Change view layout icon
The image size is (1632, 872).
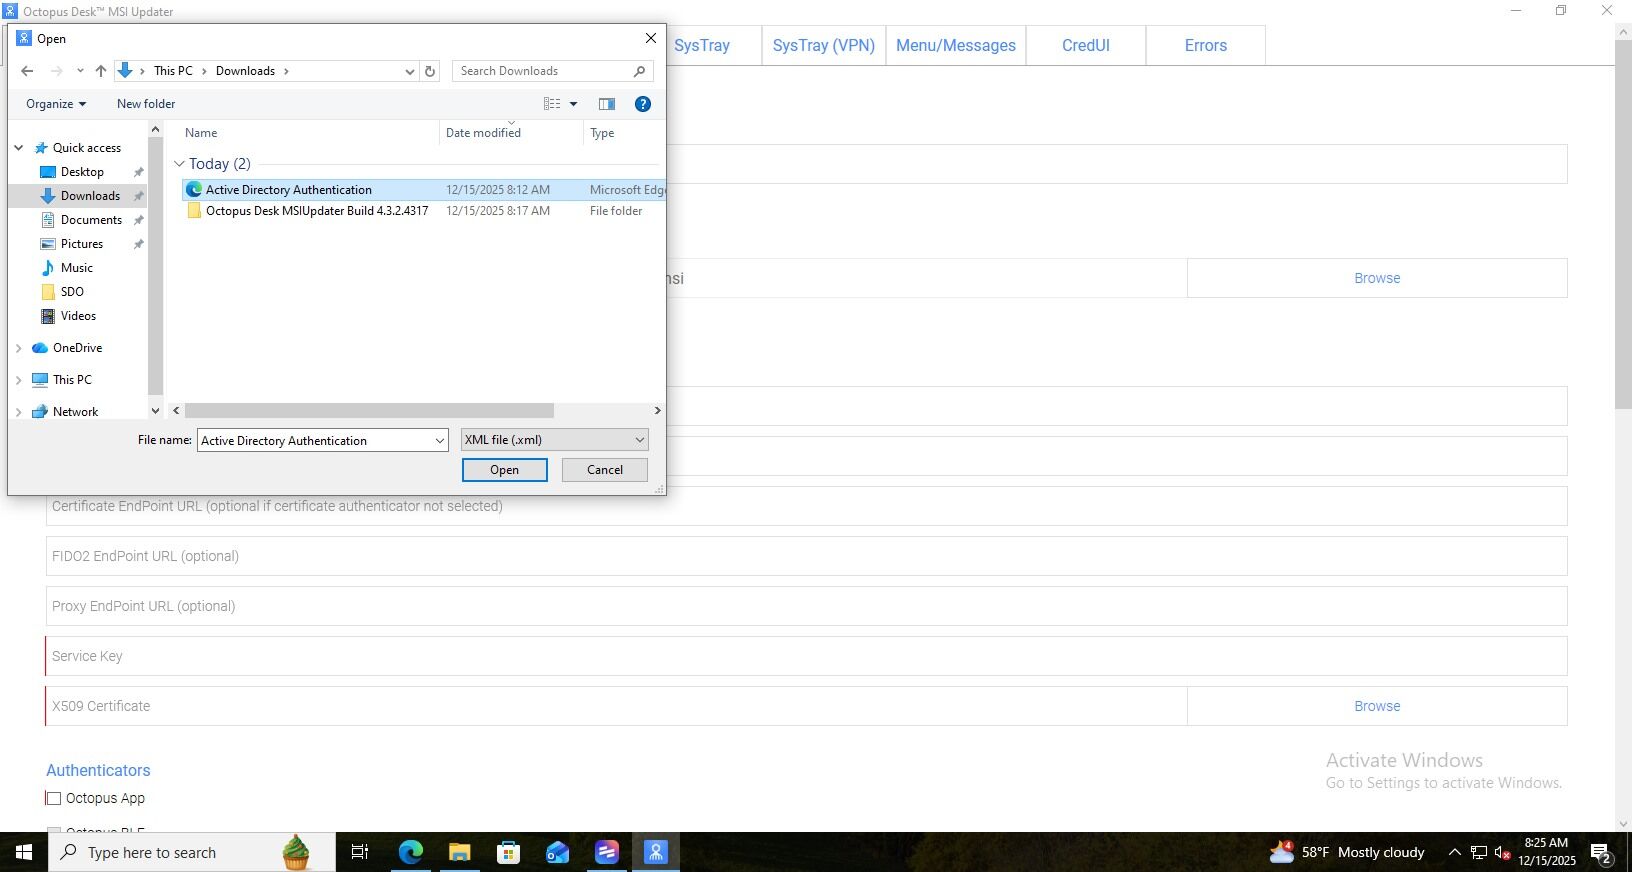pyautogui.click(x=552, y=104)
